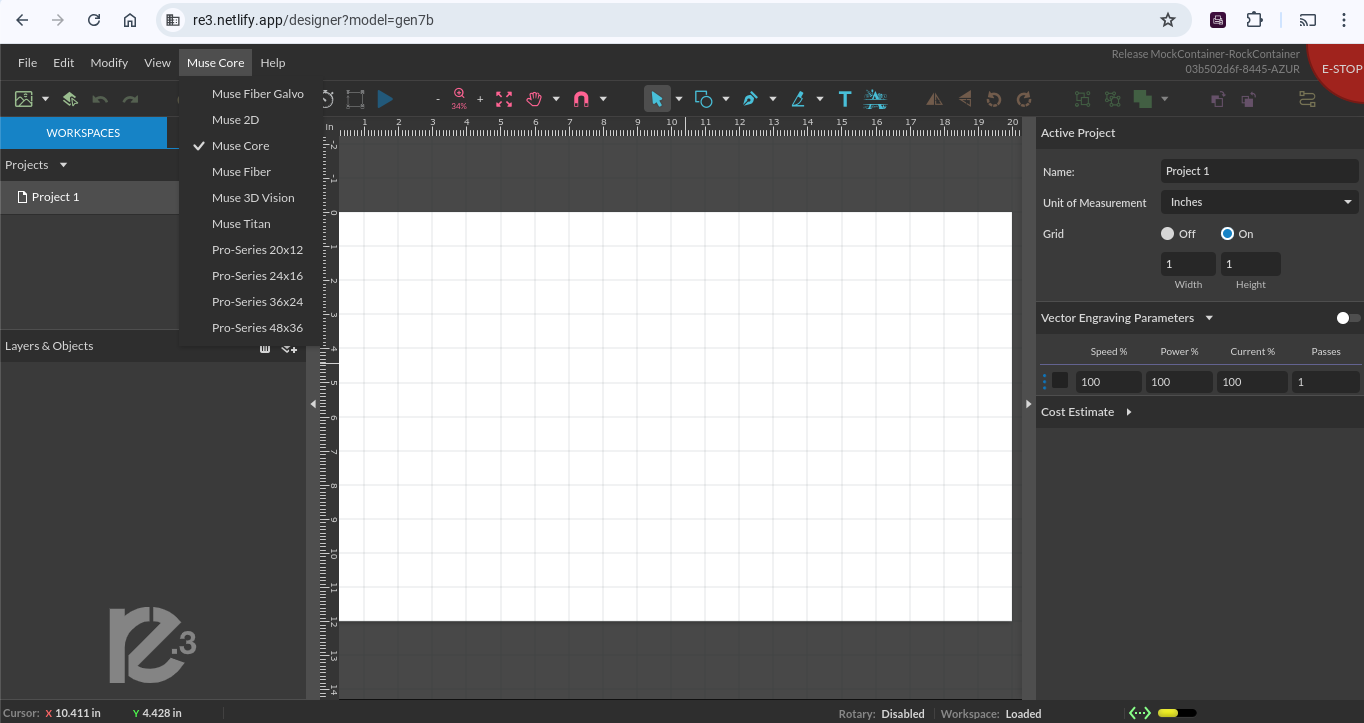
Task: Open the magnet snap dropdown arrow
Action: 603,99
